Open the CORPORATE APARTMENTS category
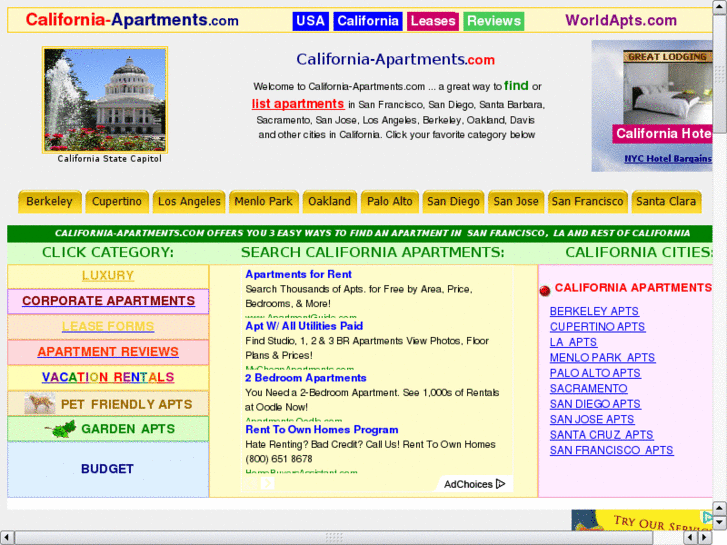Viewport: 727px width, 545px height. pos(108,301)
